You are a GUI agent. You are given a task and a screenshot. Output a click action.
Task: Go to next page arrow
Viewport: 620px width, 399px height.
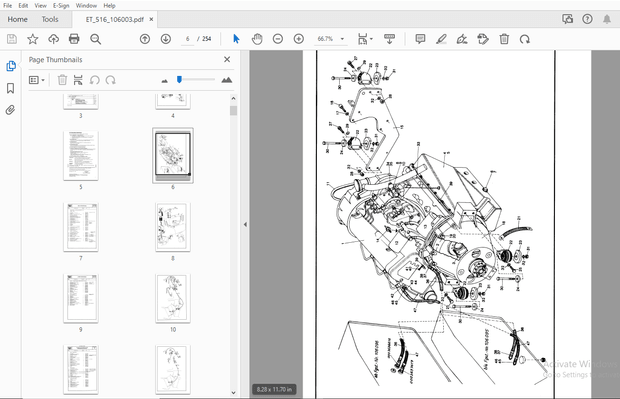click(x=166, y=39)
